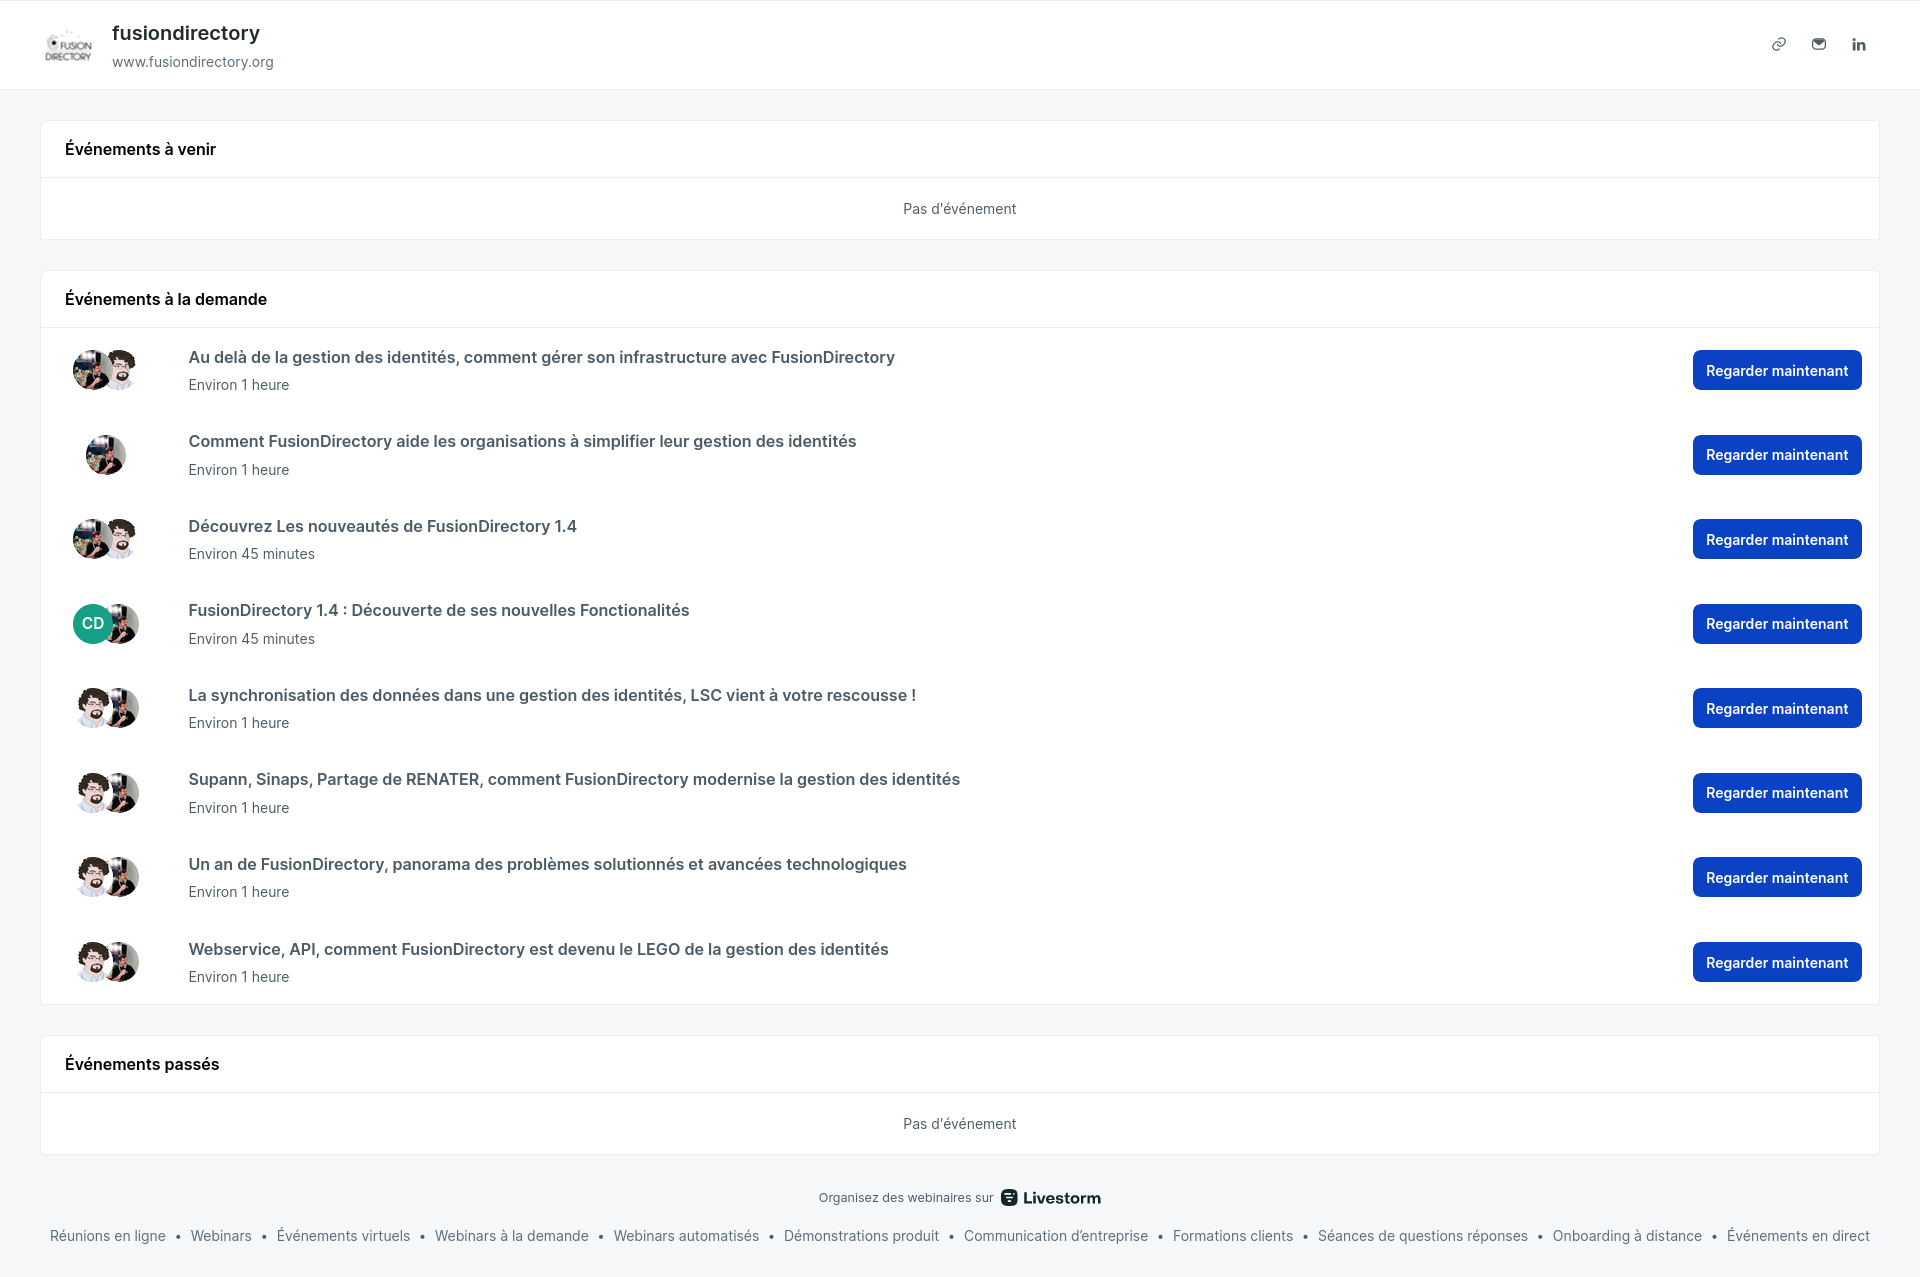
Task: Open the website link icon in header
Action: click(1779, 44)
